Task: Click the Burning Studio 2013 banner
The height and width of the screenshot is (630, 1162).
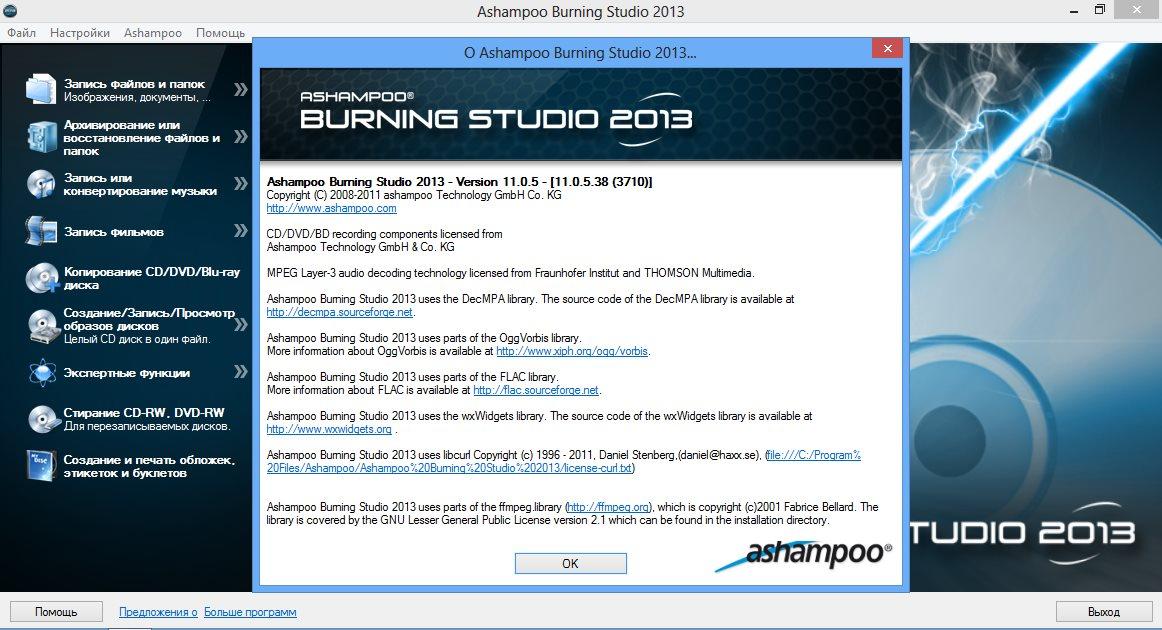Action: (x=580, y=114)
